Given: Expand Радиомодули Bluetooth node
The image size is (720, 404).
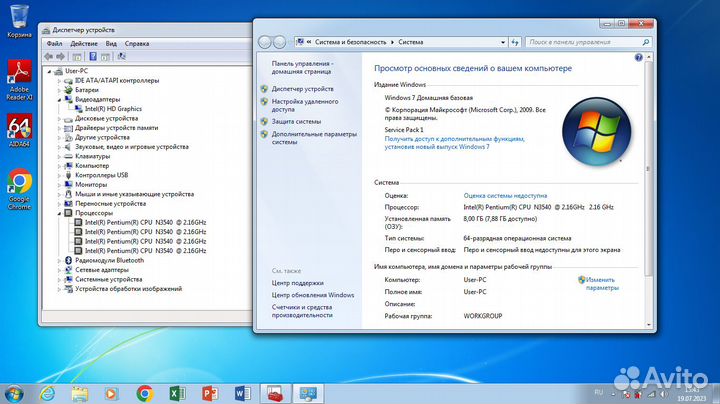Looking at the screenshot, I should (x=59, y=261).
